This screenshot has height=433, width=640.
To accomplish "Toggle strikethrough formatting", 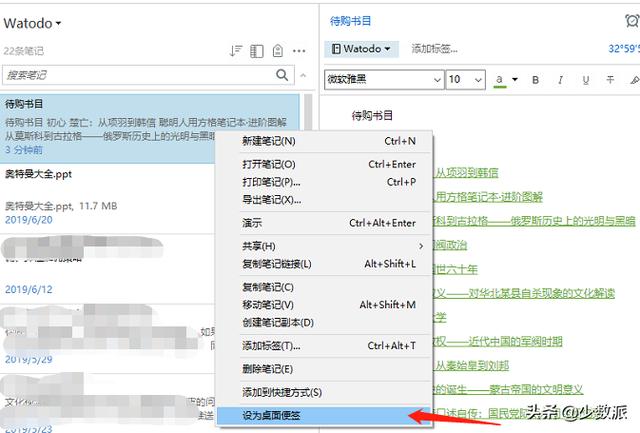I will [610, 80].
